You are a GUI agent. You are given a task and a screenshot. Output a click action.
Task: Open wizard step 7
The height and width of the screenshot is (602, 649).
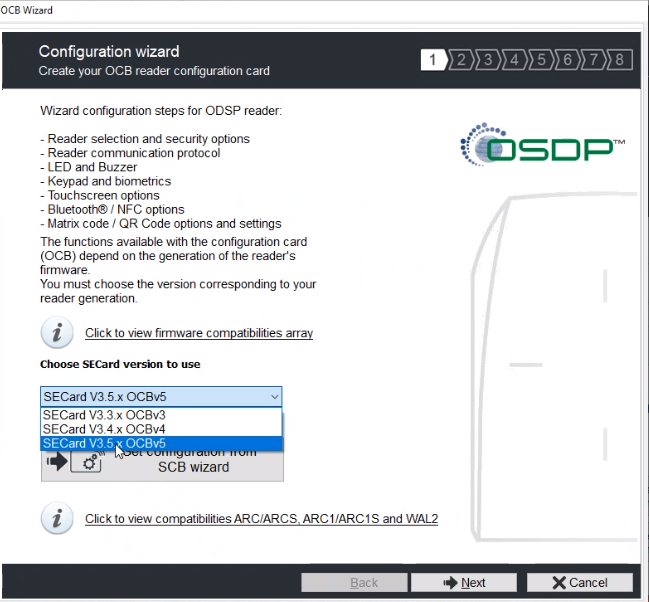point(593,60)
